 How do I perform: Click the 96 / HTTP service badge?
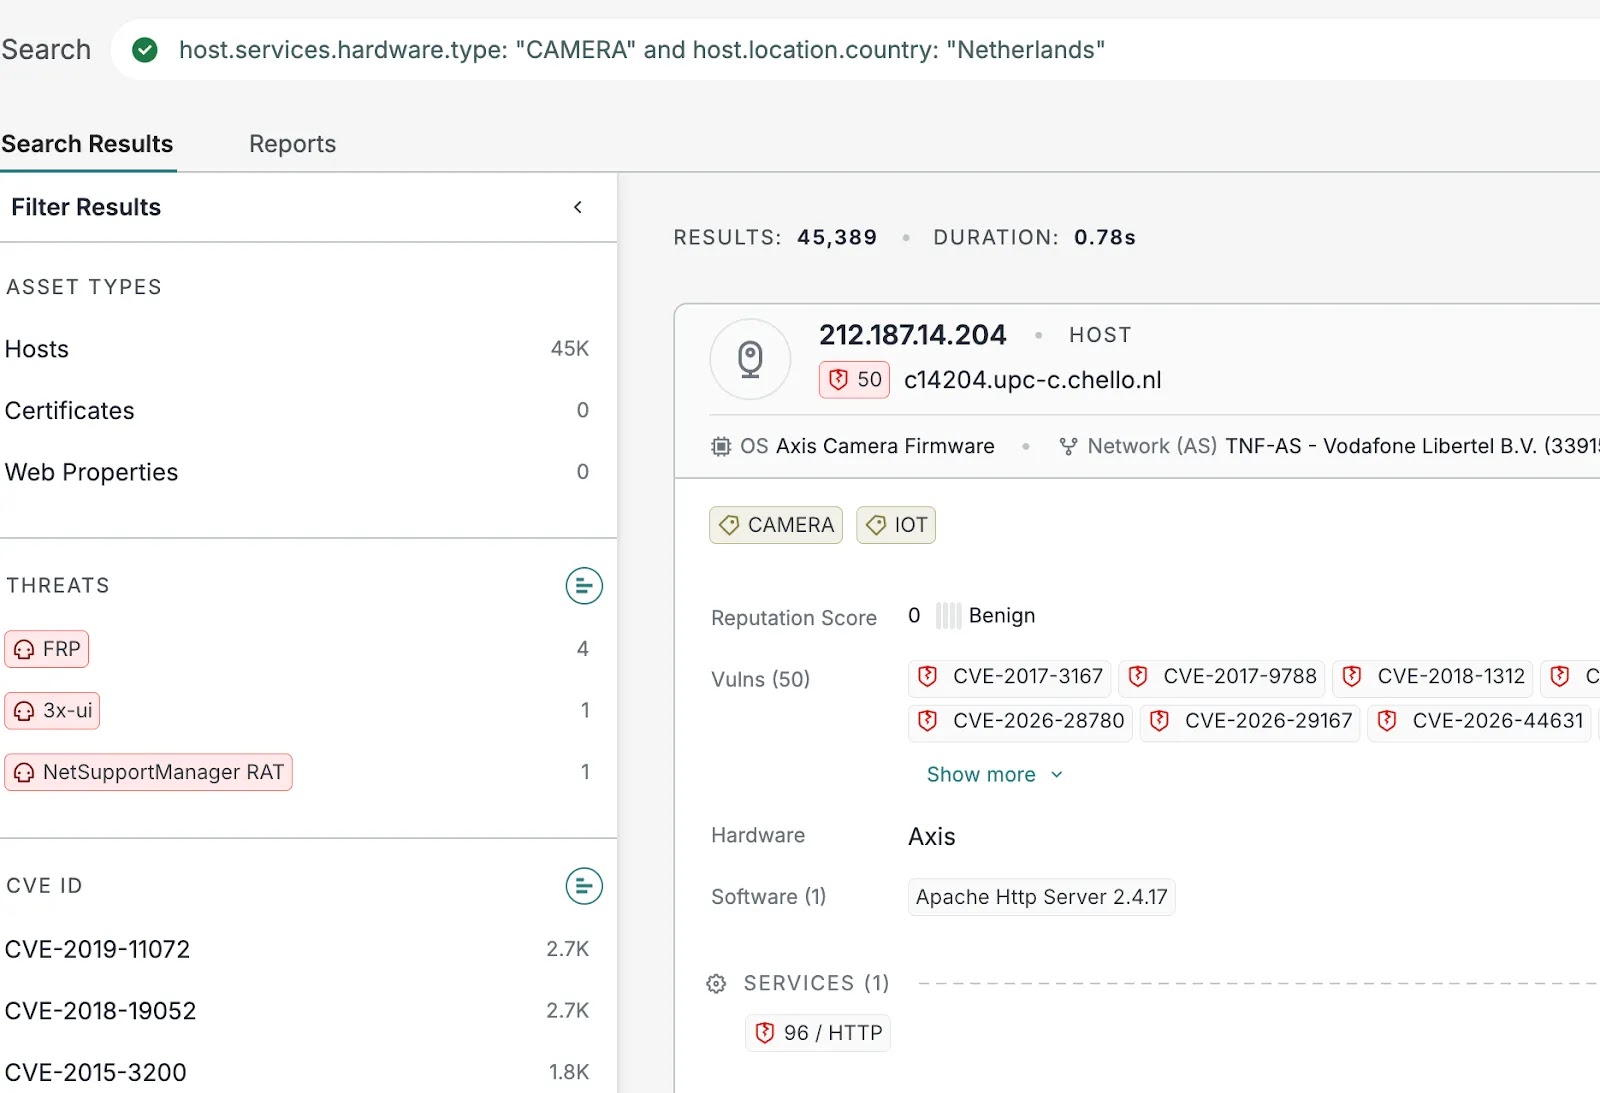(x=818, y=1033)
